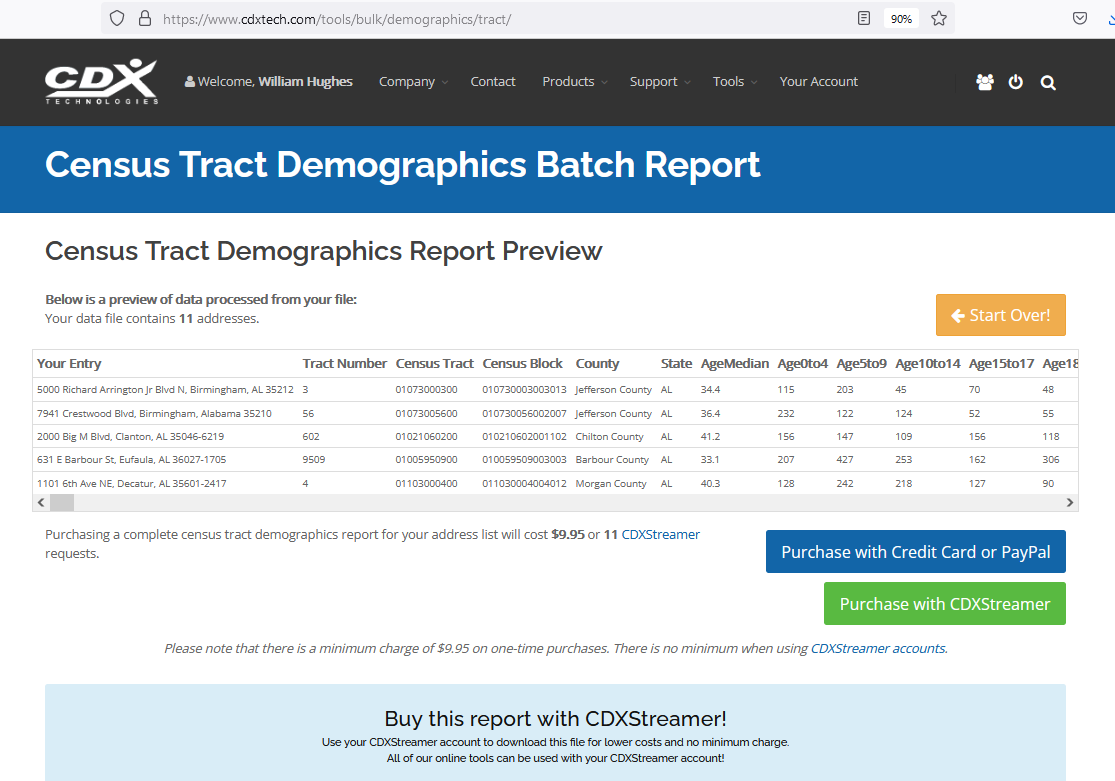Bookmark this page with star icon
This screenshot has width=1115, height=781.
tap(939, 18)
